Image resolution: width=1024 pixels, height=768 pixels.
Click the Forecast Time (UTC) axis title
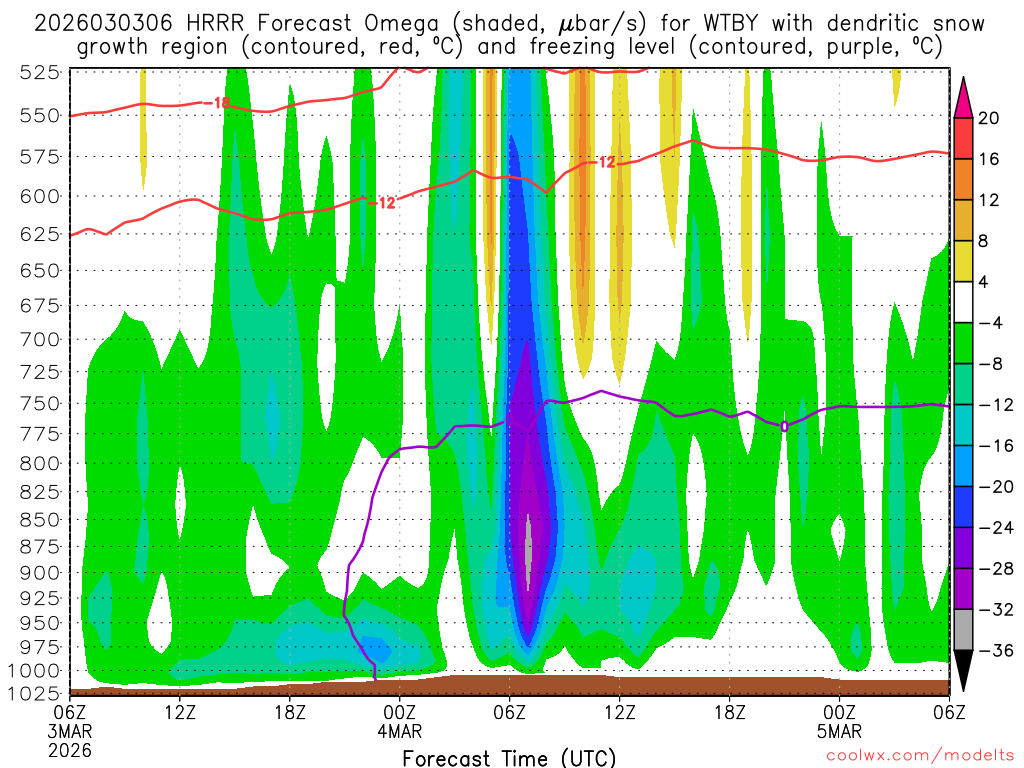coord(509,757)
